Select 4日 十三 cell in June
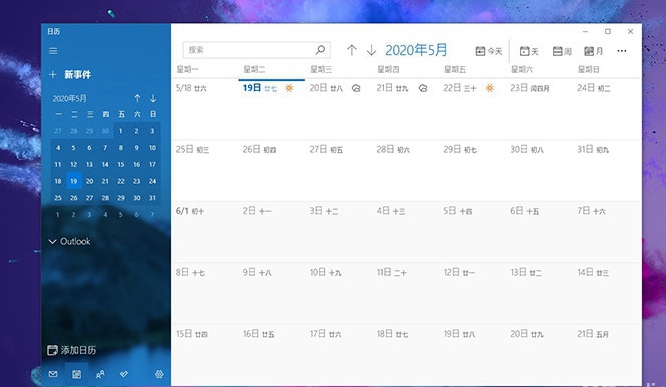The height and width of the screenshot is (387, 666). click(406, 232)
